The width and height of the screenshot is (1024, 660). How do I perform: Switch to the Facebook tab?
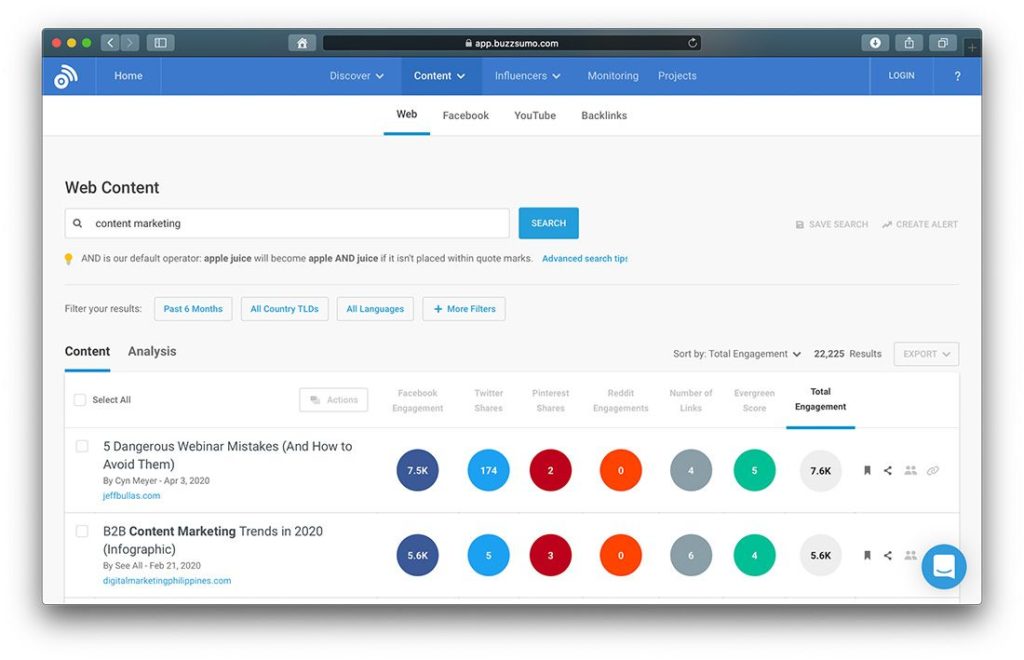pyautogui.click(x=466, y=116)
